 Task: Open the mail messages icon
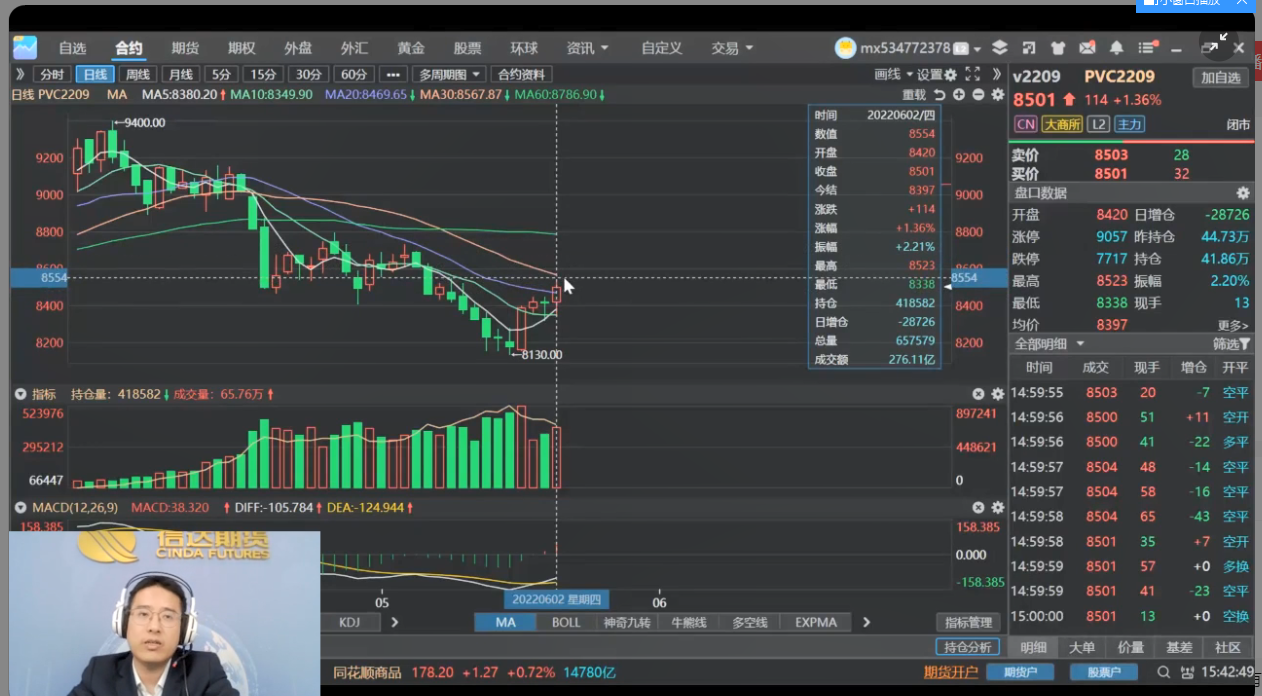pos(1087,48)
